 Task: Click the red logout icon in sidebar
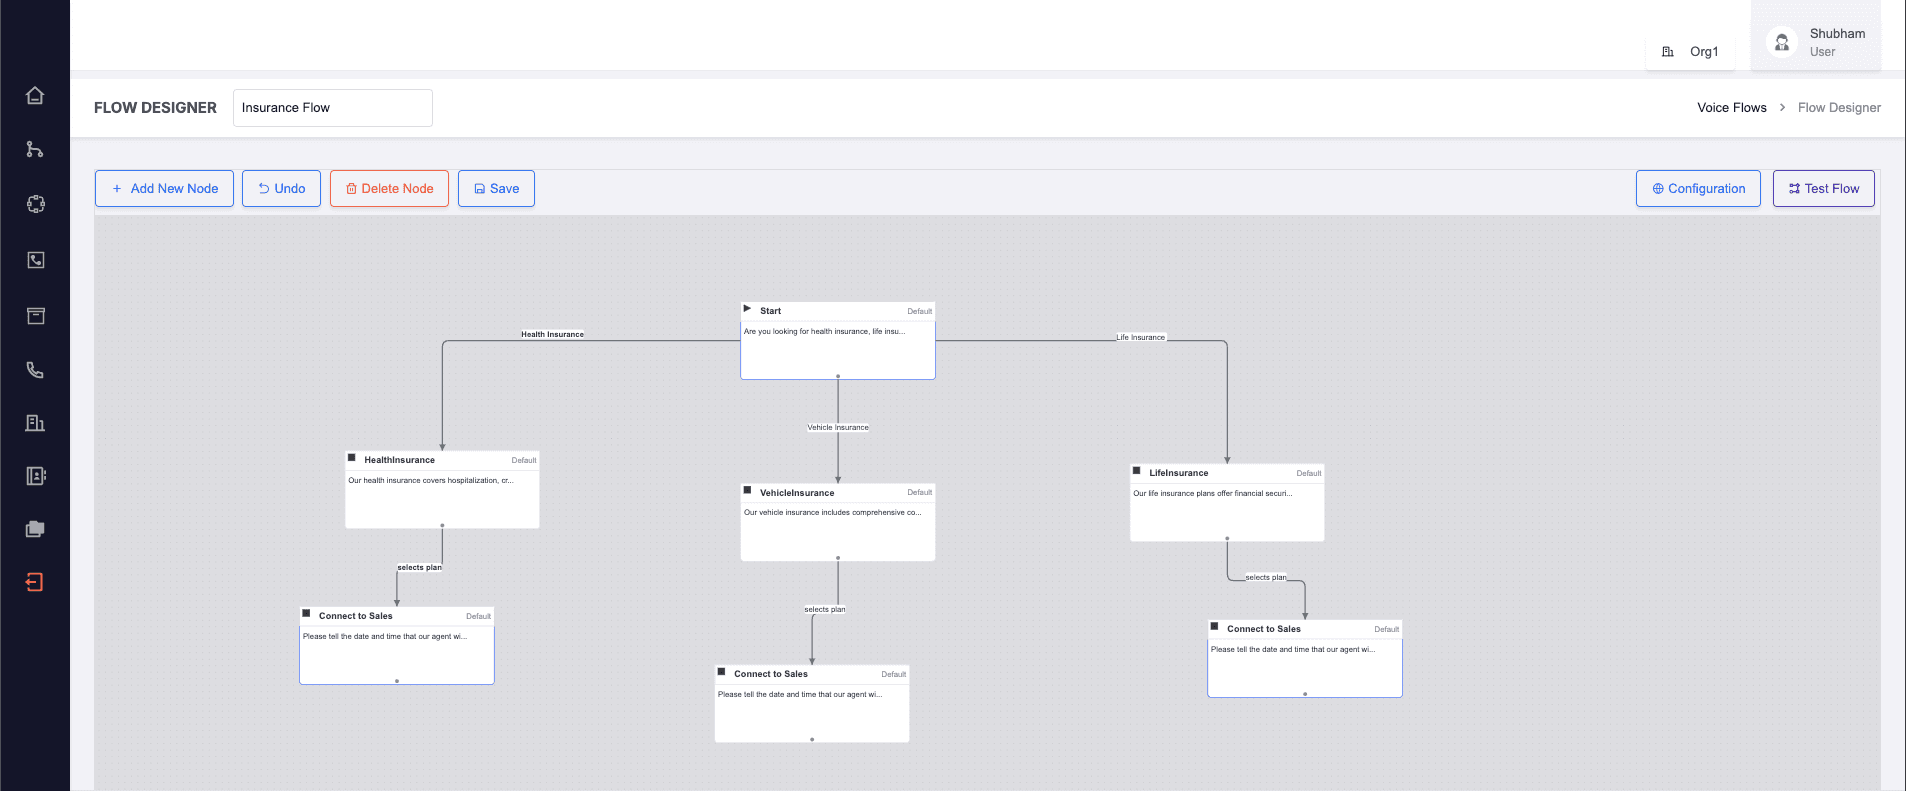coord(35,582)
